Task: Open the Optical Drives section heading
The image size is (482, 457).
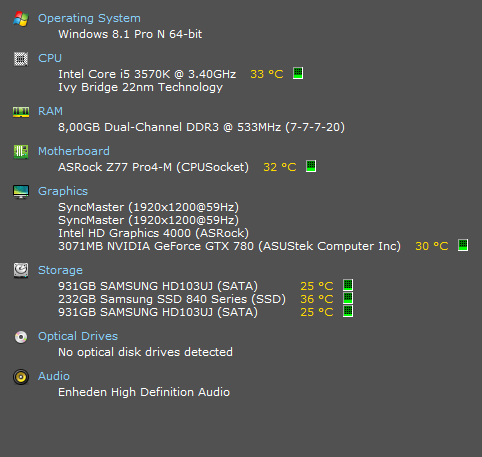Action: 78,336
